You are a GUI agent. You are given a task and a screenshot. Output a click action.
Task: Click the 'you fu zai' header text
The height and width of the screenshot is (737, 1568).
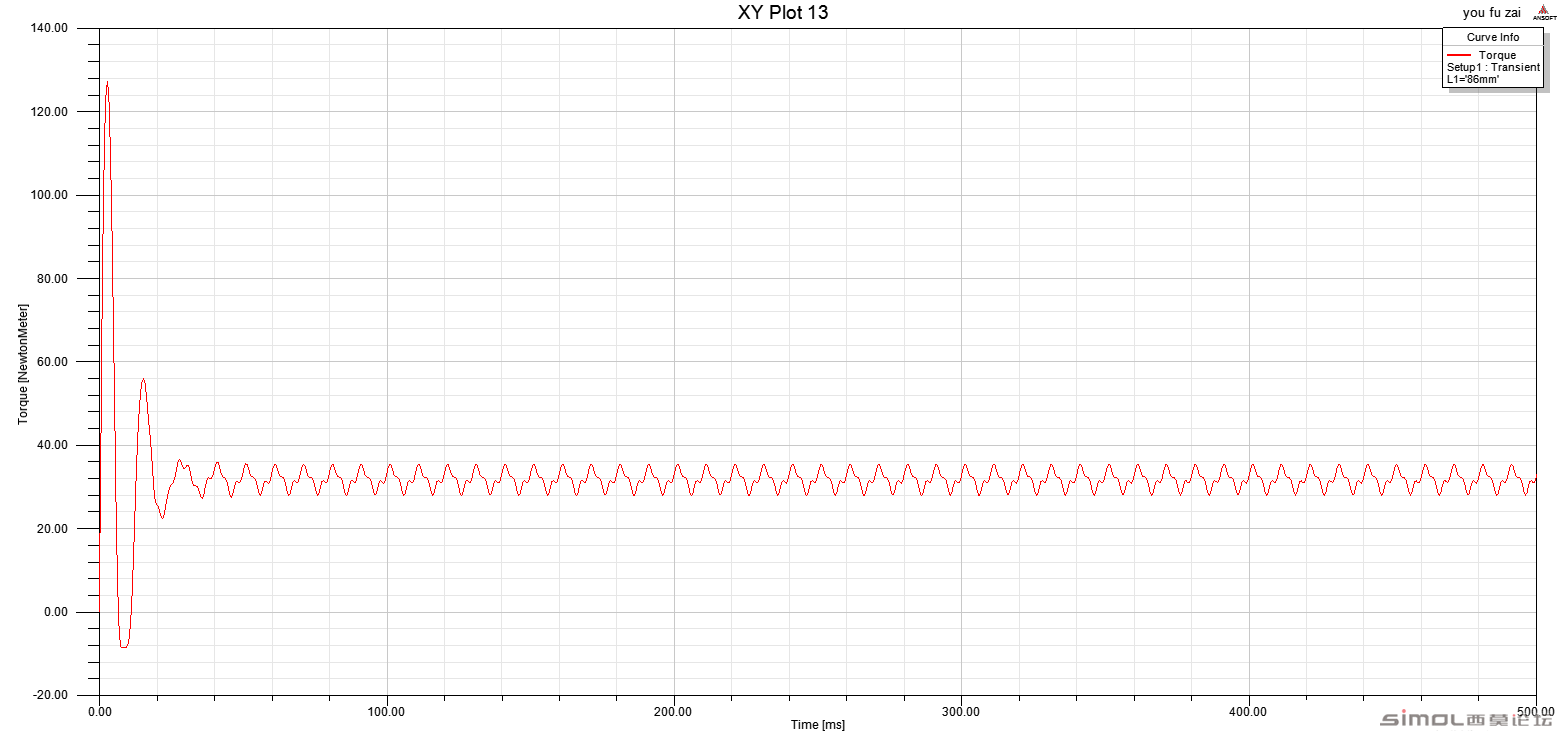pos(1491,13)
